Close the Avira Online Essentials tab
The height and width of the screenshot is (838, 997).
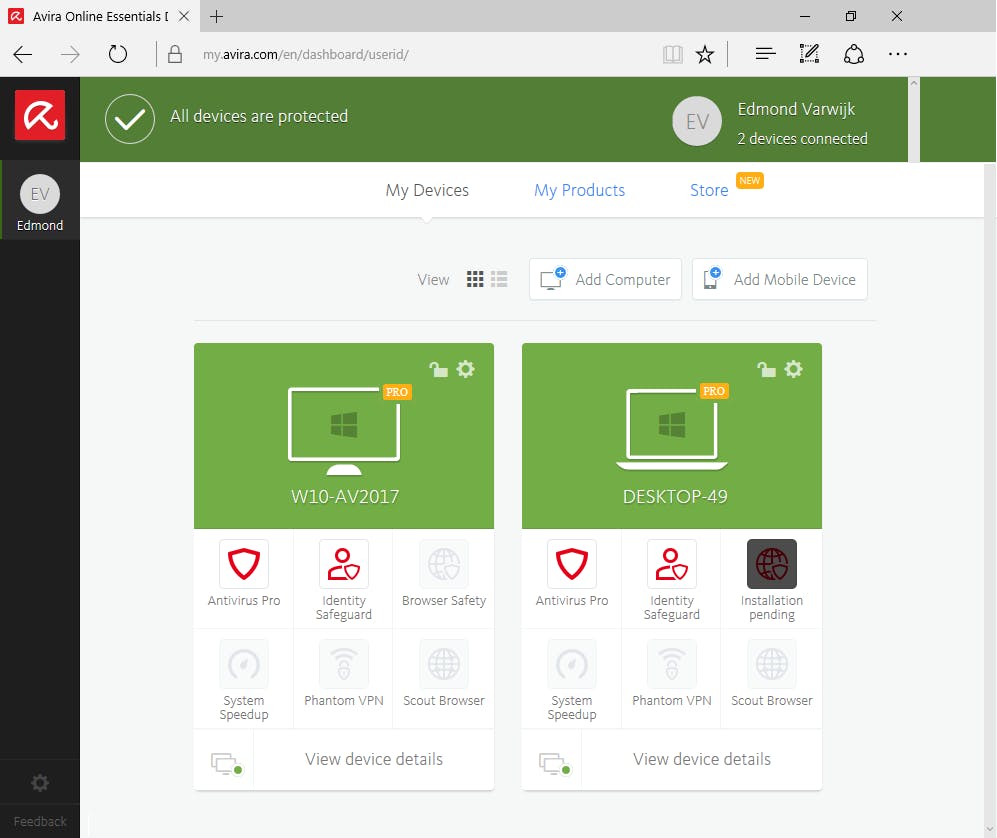pyautogui.click(x=184, y=17)
